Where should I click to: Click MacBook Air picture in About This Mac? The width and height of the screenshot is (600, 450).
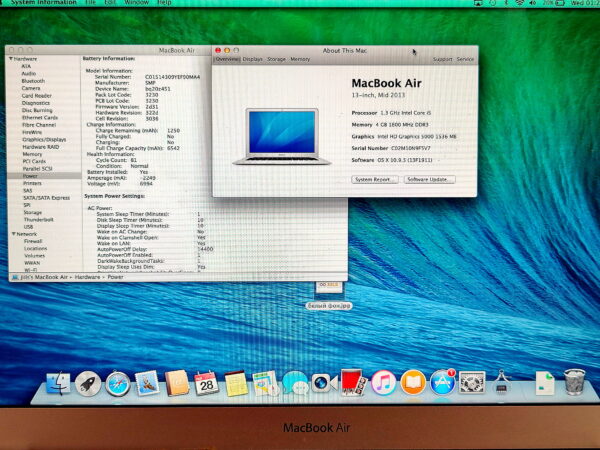pyautogui.click(x=282, y=137)
